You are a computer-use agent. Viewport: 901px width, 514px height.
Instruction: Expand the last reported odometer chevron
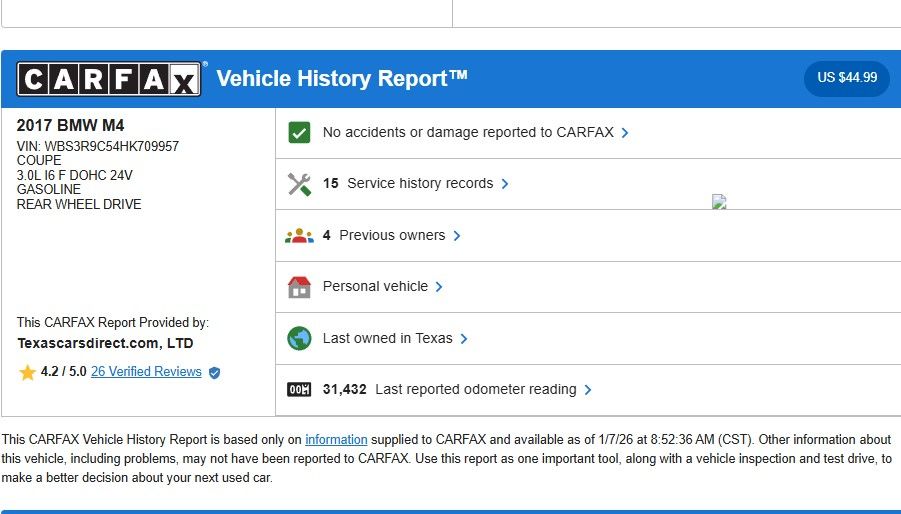coord(588,390)
